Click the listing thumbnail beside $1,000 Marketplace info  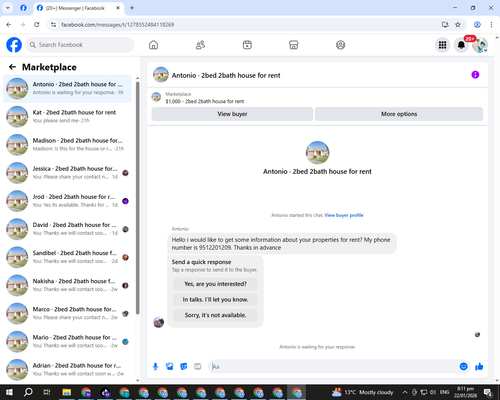(156, 97)
